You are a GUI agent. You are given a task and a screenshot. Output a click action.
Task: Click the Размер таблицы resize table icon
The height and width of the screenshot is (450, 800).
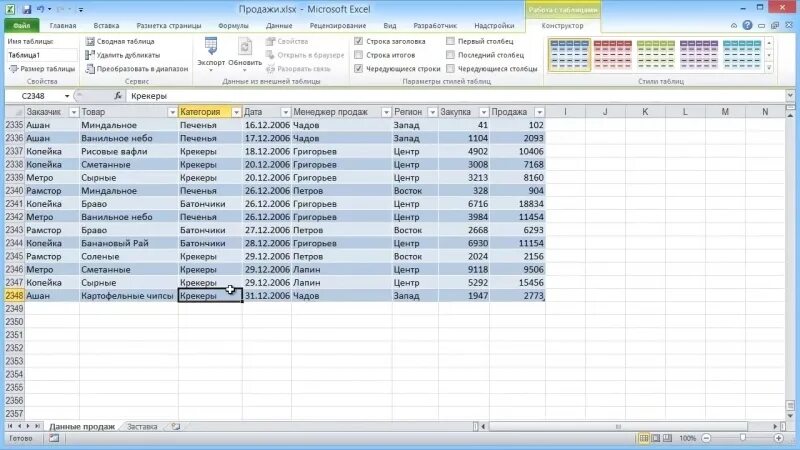[x=14, y=68]
